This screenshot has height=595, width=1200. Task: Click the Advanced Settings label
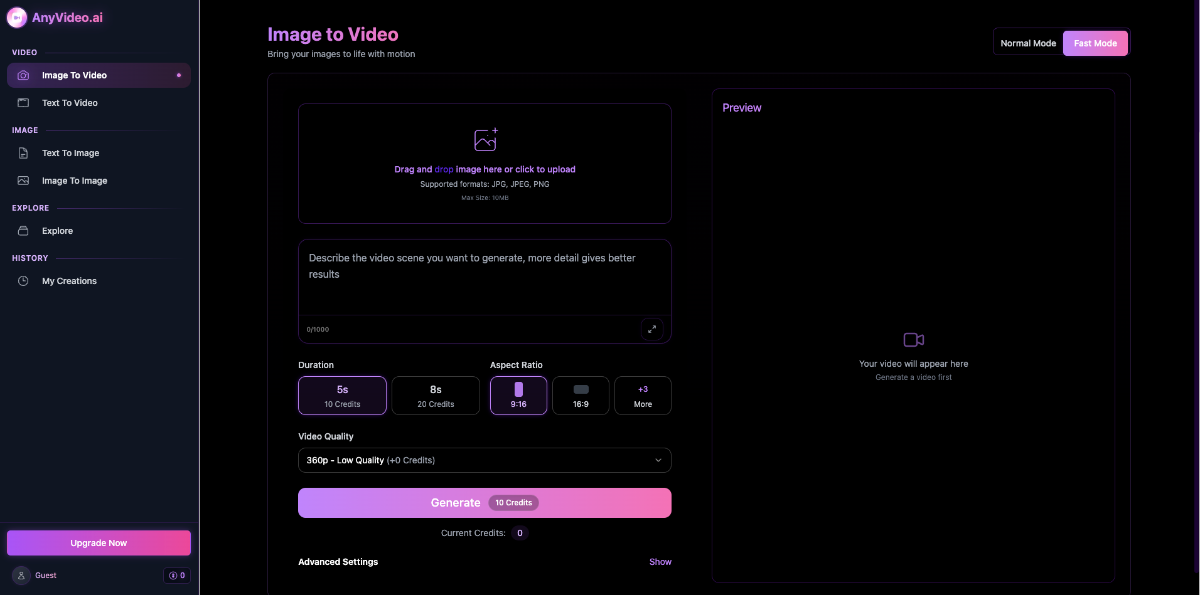[338, 562]
